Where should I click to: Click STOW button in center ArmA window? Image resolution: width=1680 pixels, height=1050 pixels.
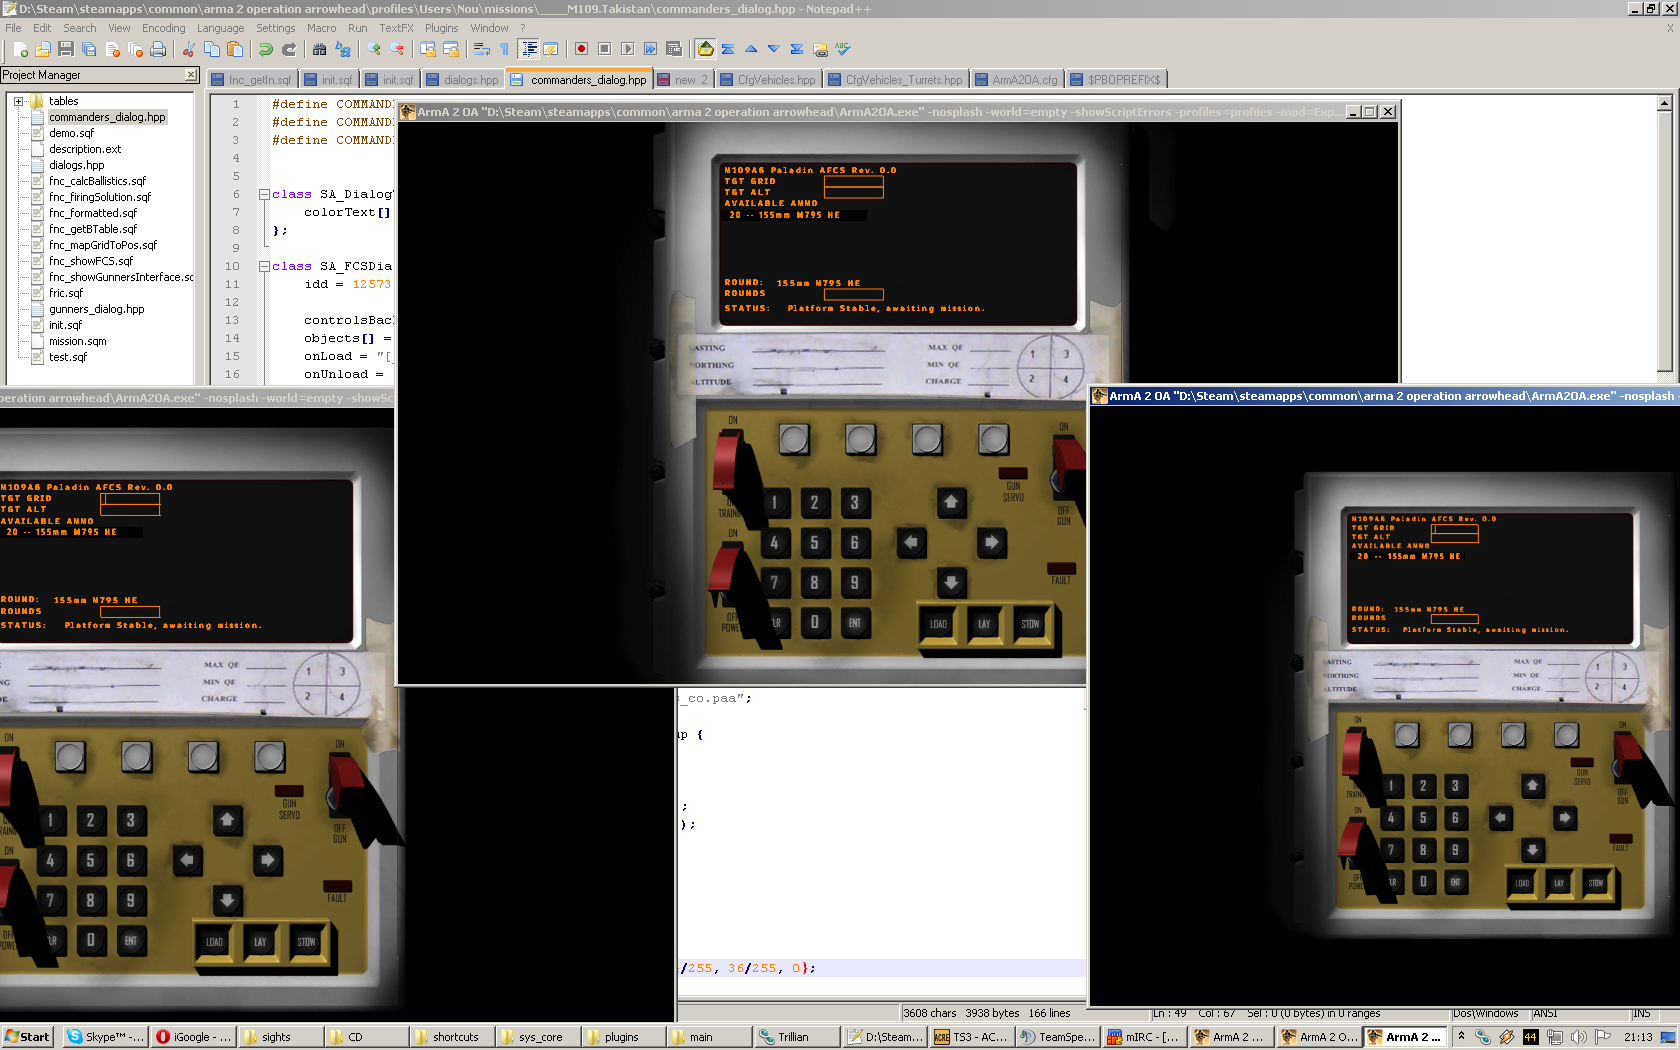point(1030,624)
